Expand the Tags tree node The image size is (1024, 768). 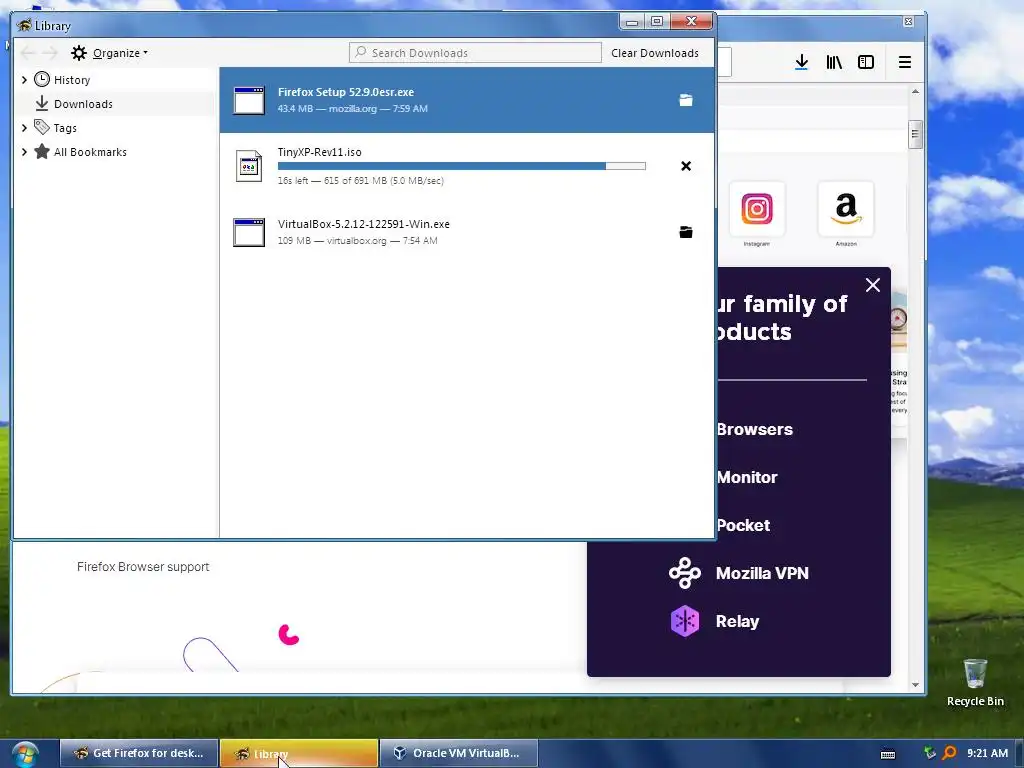(24, 127)
